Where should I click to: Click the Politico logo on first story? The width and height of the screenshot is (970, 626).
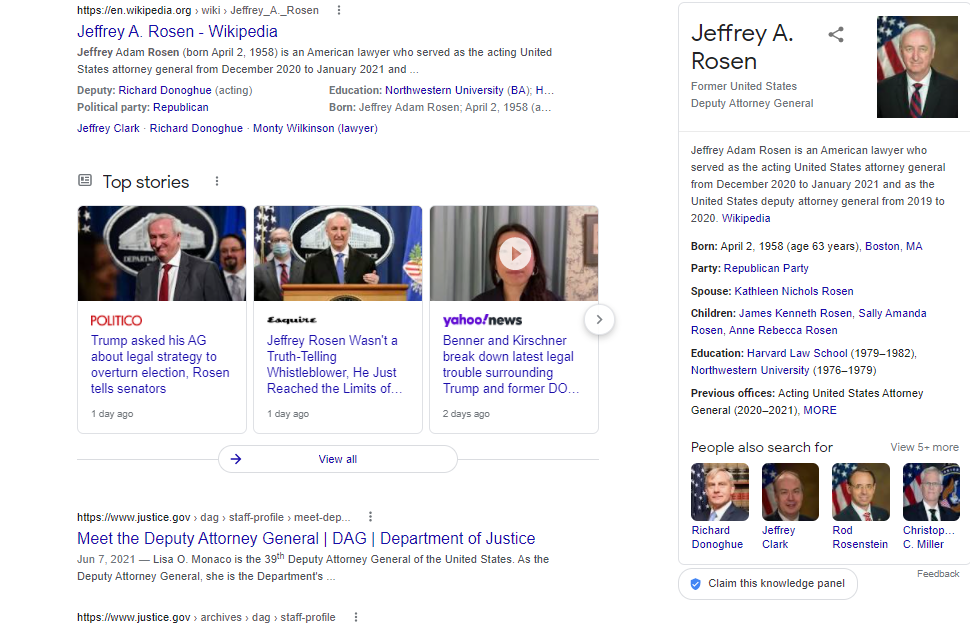click(x=116, y=320)
